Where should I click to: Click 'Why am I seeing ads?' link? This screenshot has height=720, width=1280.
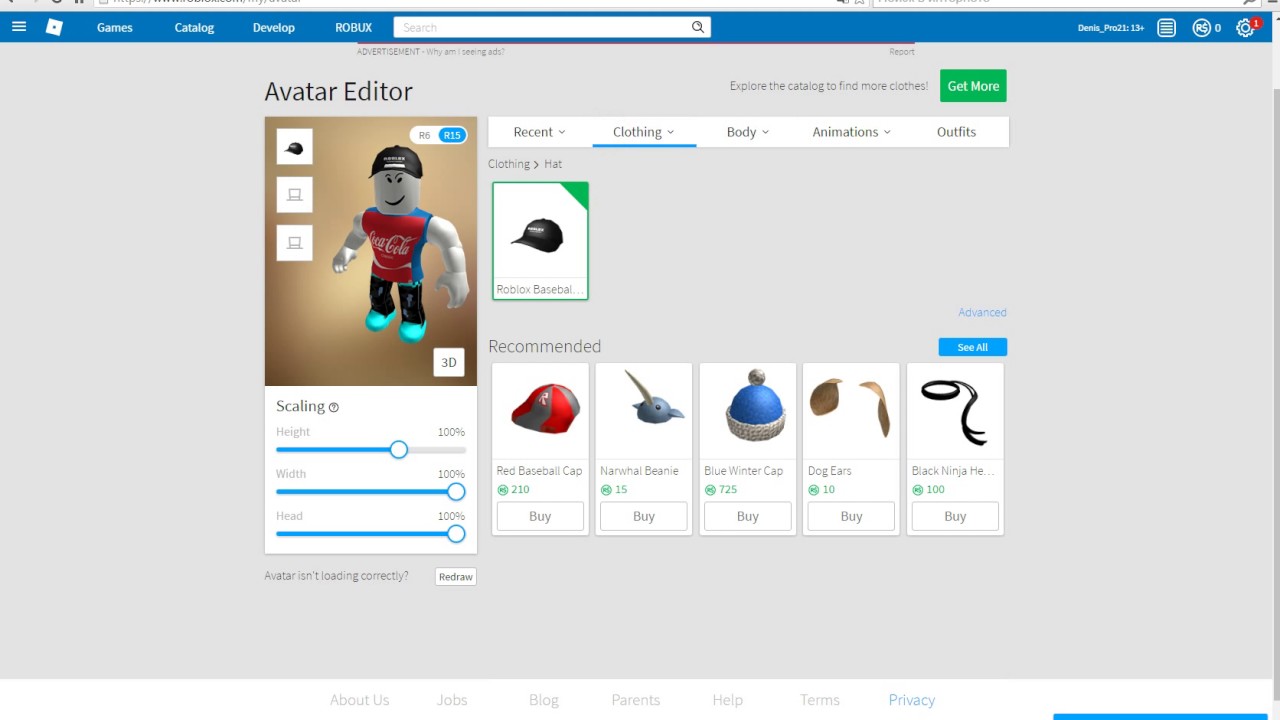pyautogui.click(x=465, y=52)
